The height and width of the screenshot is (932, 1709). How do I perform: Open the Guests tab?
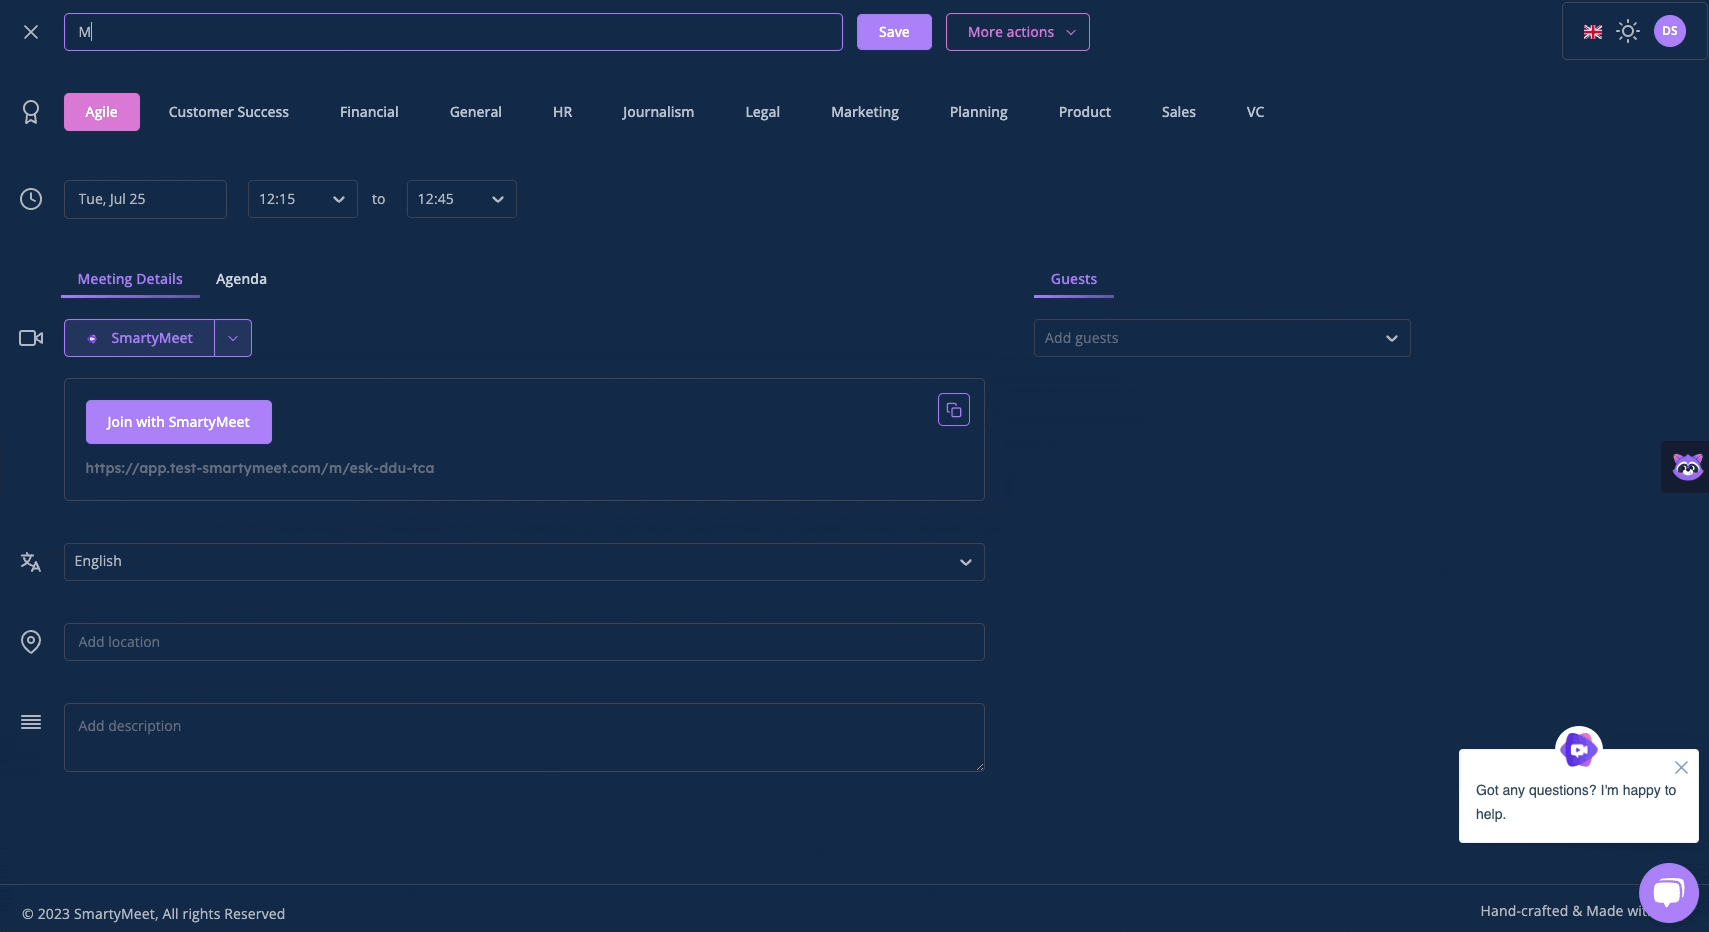pyautogui.click(x=1074, y=279)
